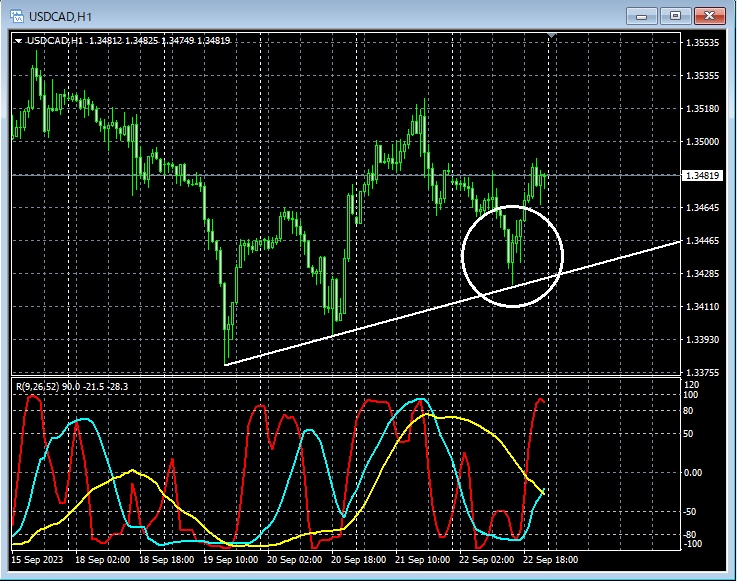Click the 18 Sep 02:00 time label
Screen dimensions: 738x581
[x=103, y=560]
